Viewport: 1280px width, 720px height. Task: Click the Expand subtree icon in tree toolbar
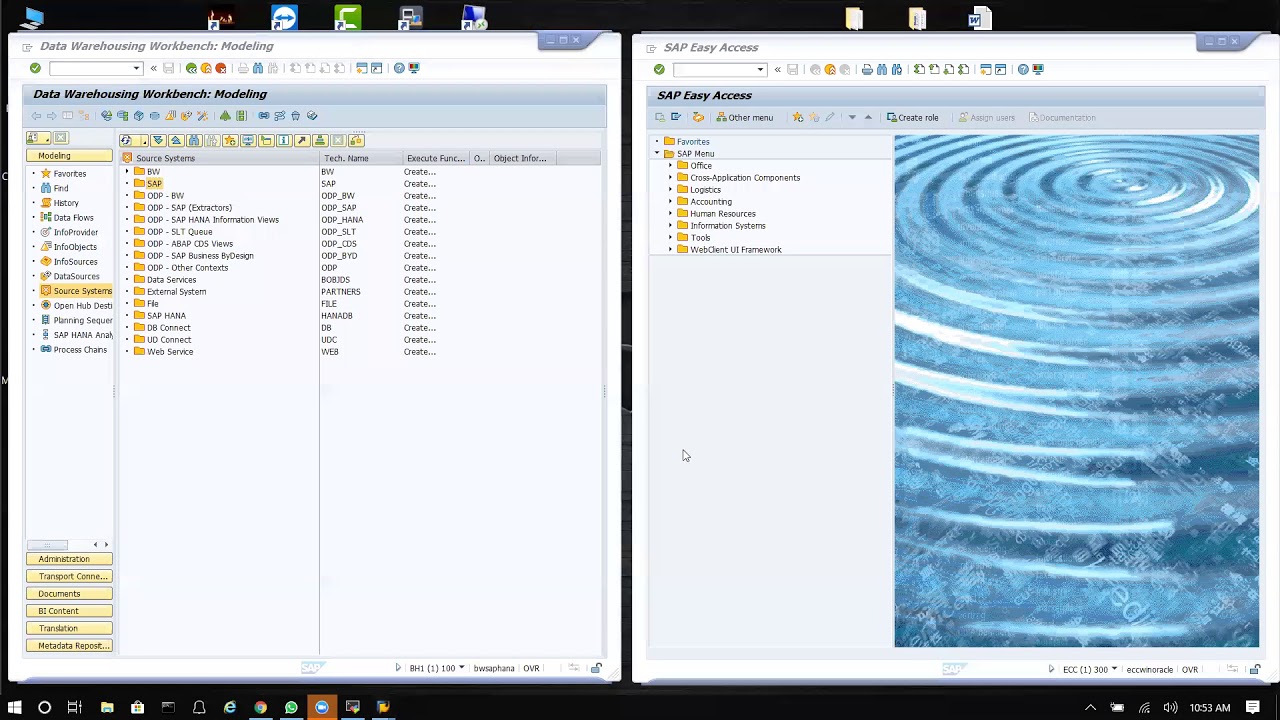tap(158, 140)
